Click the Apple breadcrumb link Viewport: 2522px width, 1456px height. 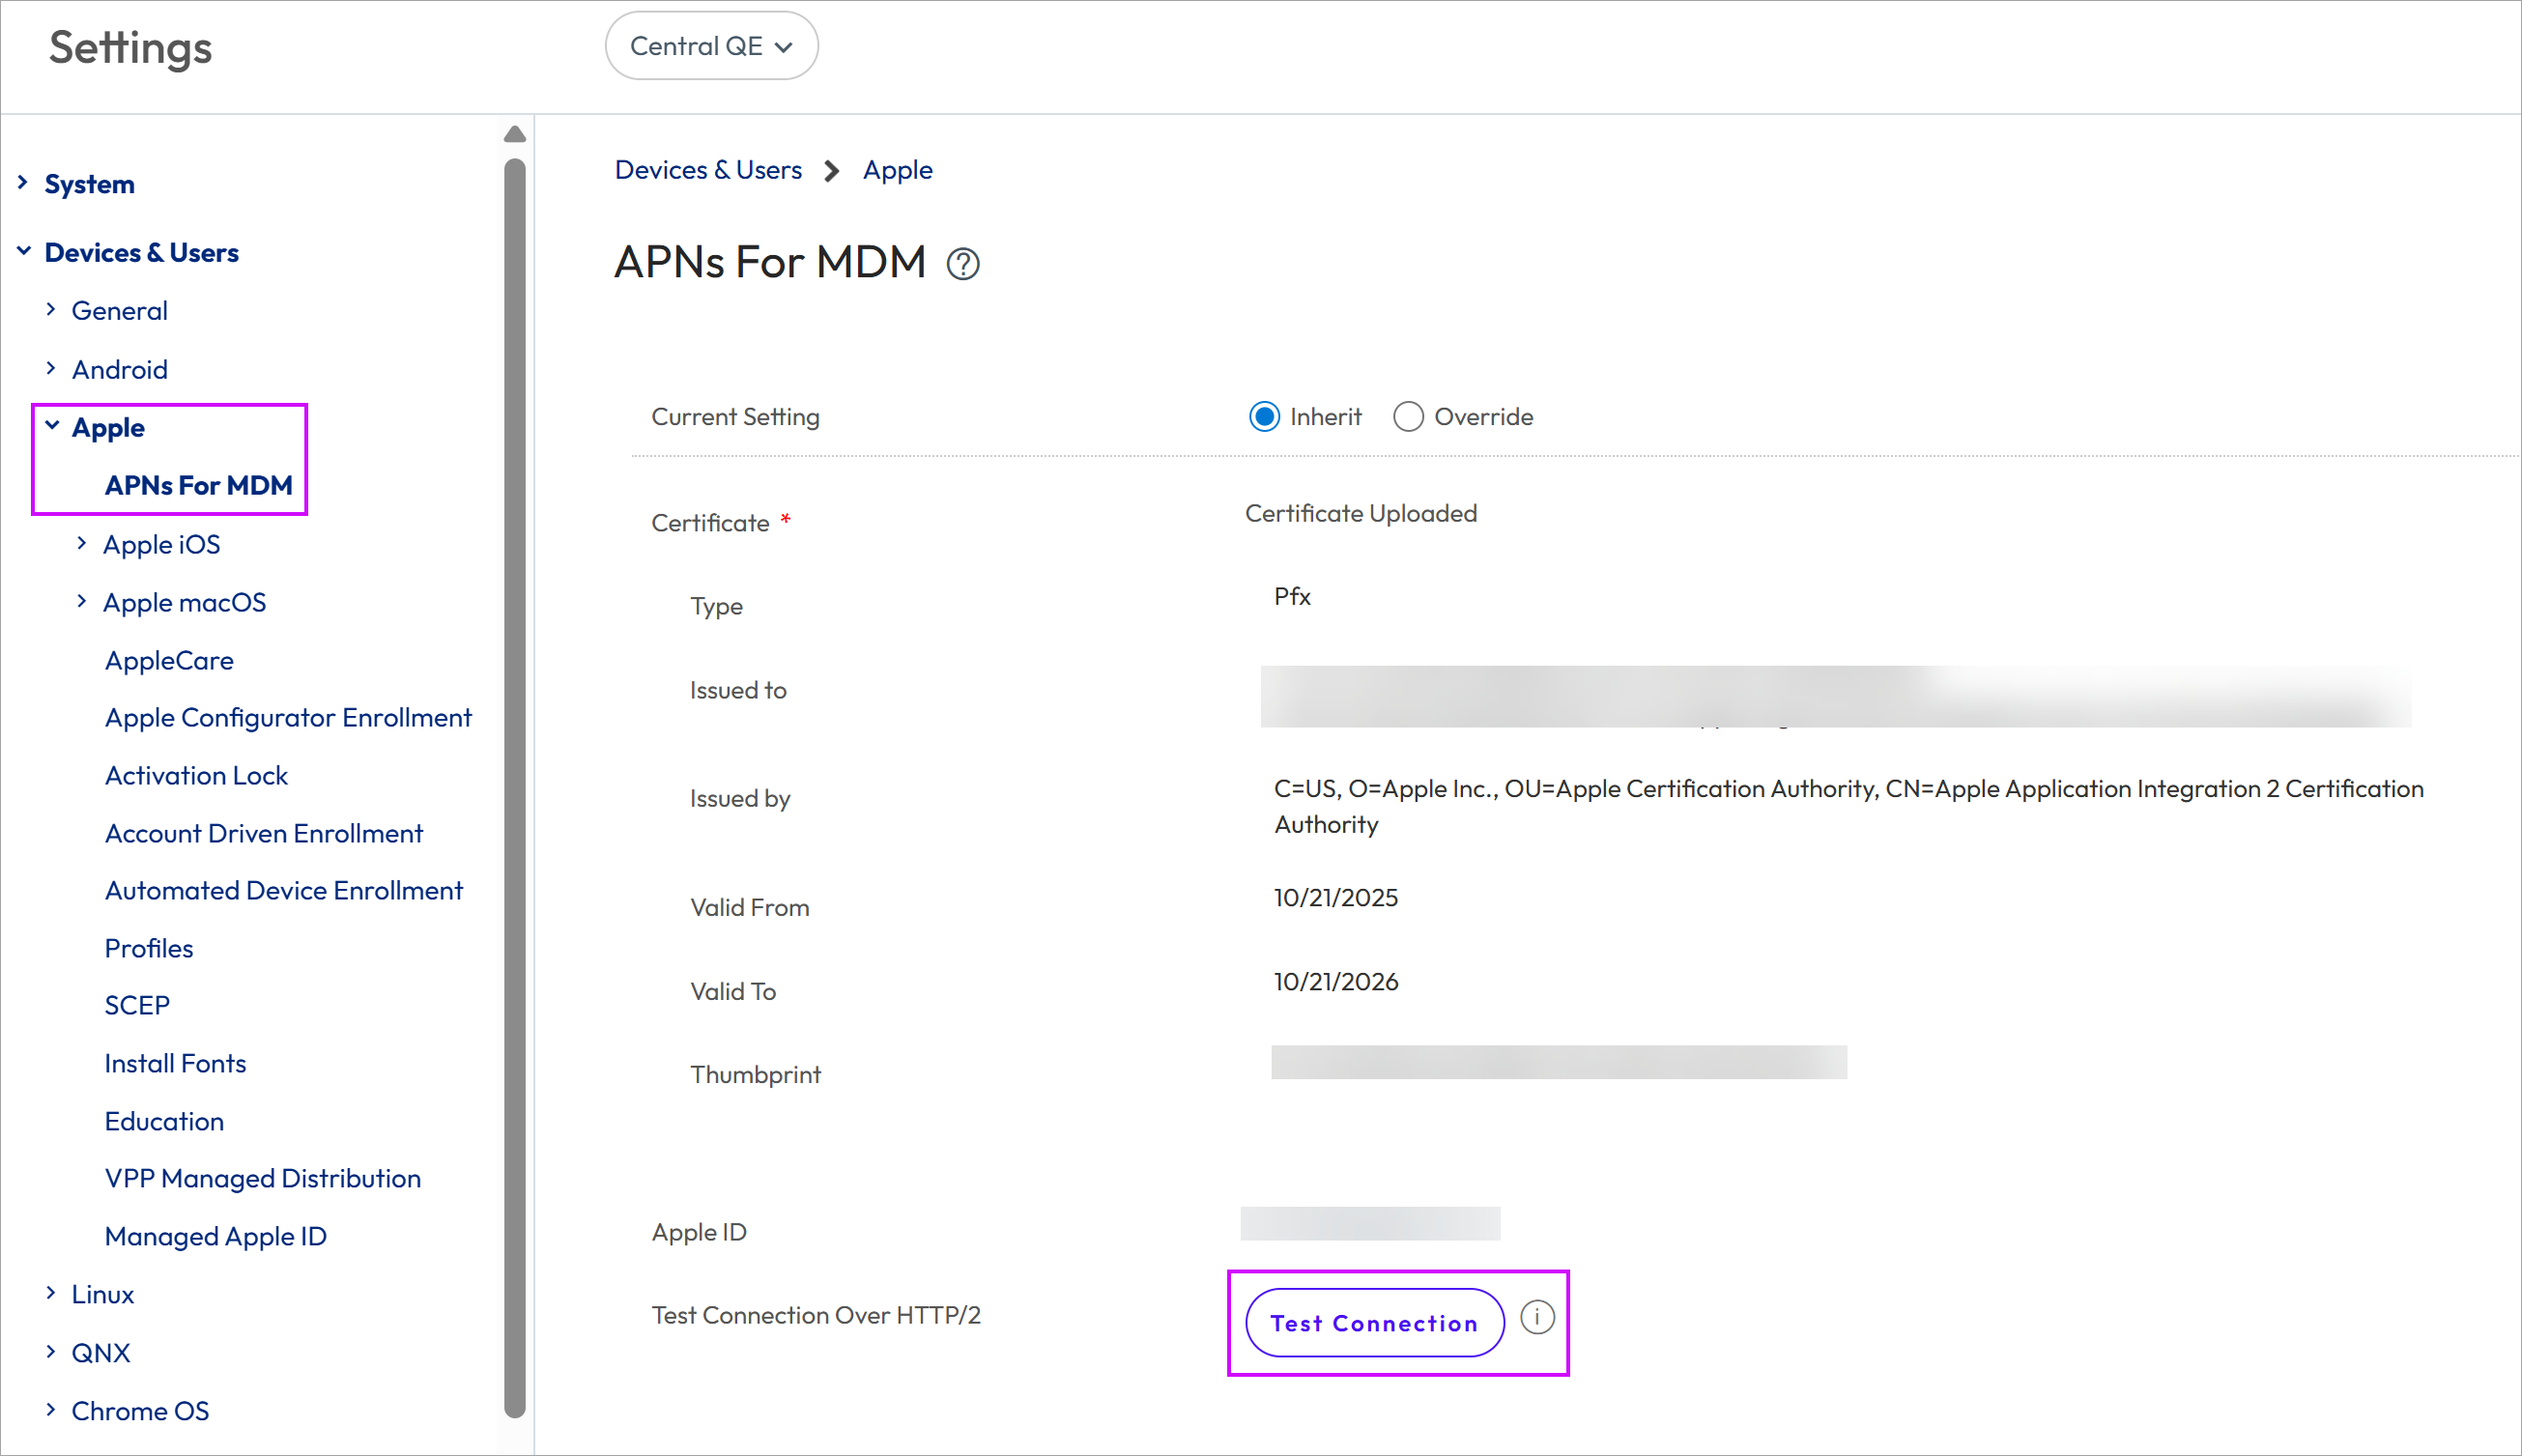click(897, 170)
